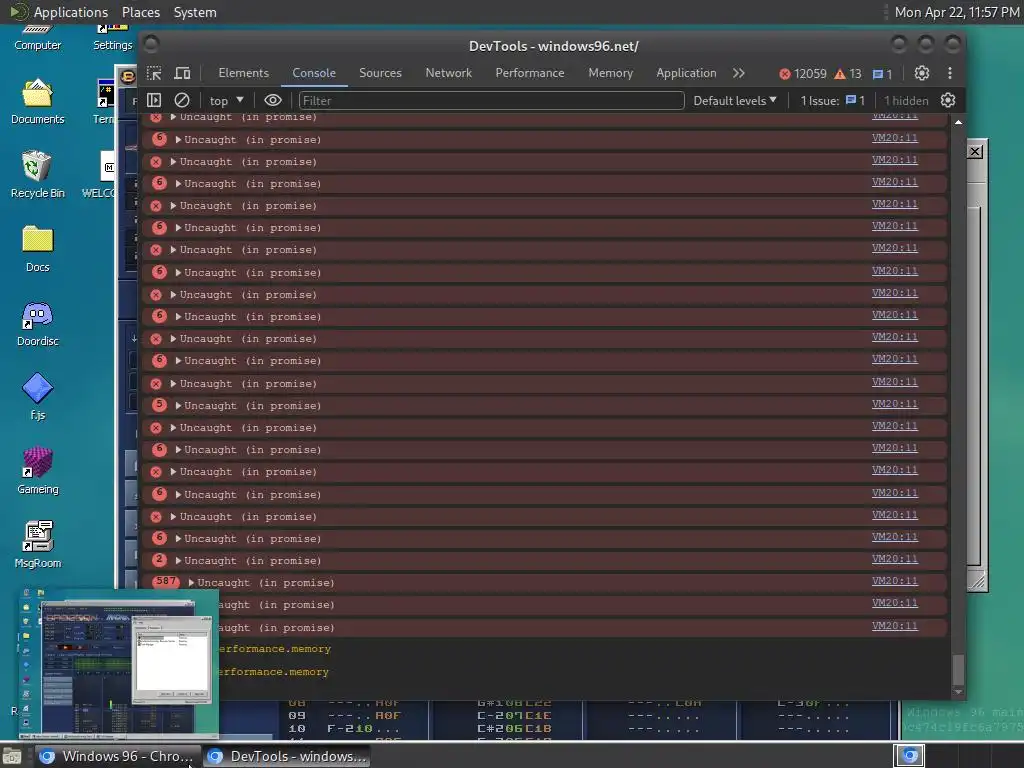Select the inspect element picker icon
This screenshot has height=768, width=1024.
pyautogui.click(x=154, y=73)
